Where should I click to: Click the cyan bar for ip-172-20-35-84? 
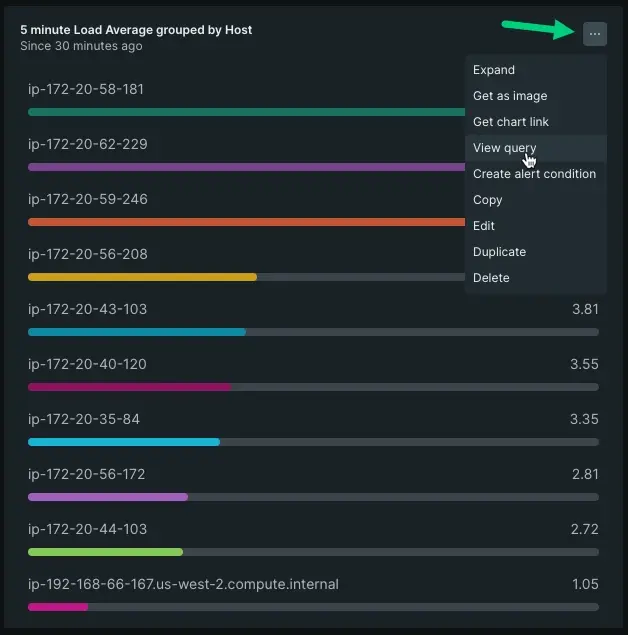(x=124, y=442)
